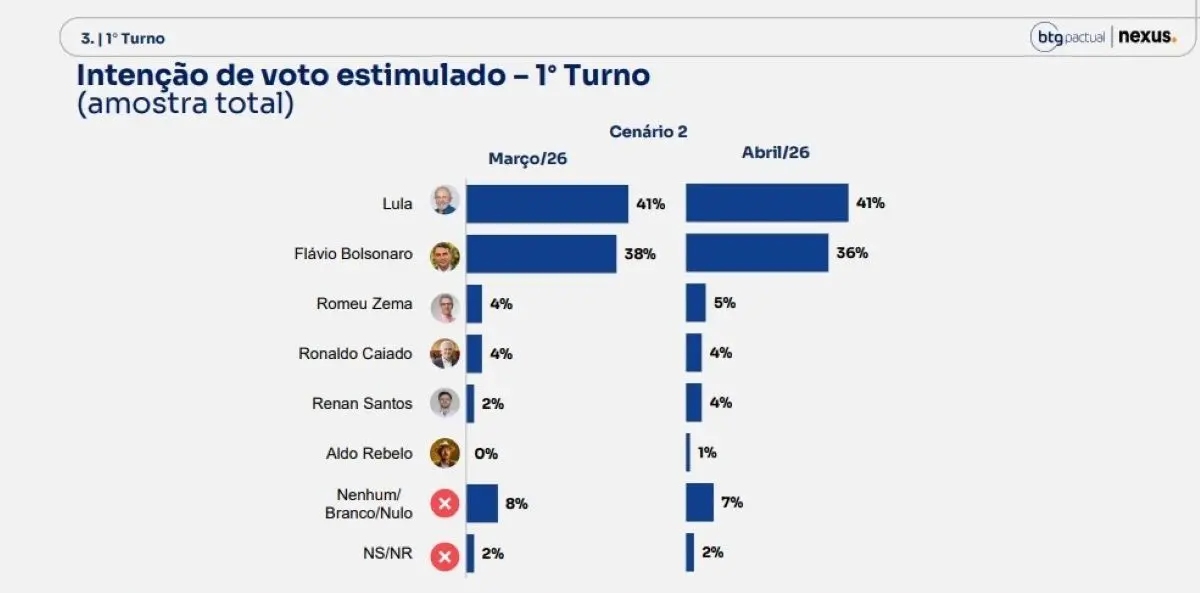Screen dimensions: 1200x593
Task: Click Lula's 41% bar for Março/26
Action: 547,204
